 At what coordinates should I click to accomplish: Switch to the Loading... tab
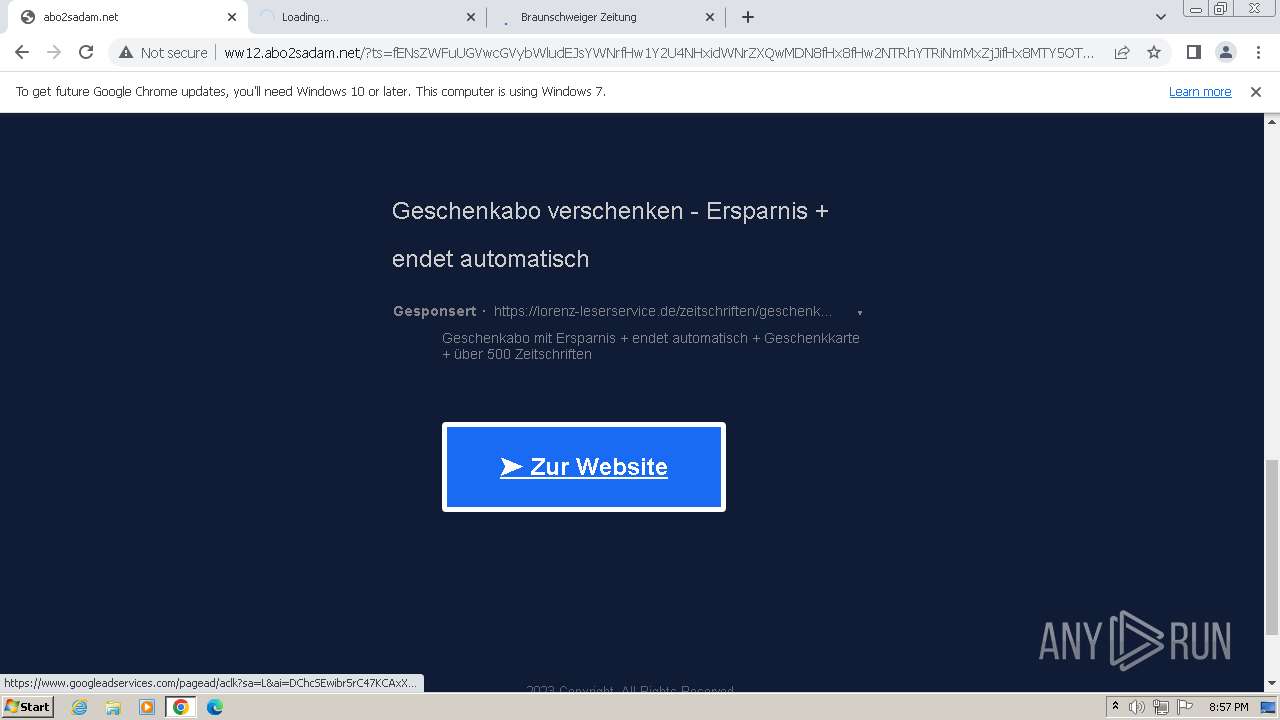[368, 17]
